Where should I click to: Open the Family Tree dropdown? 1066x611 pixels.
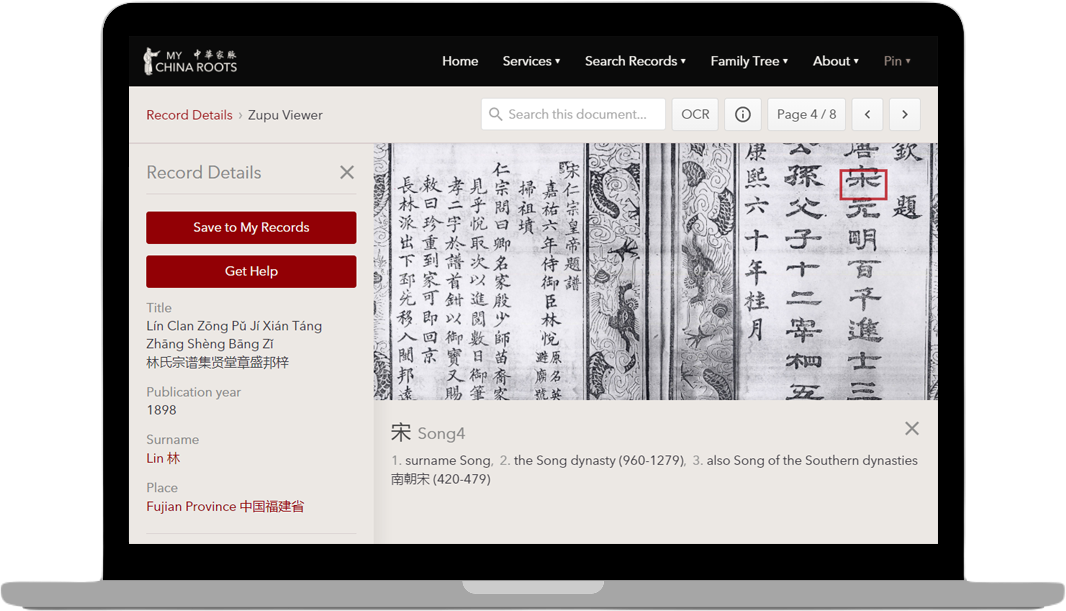(x=749, y=61)
